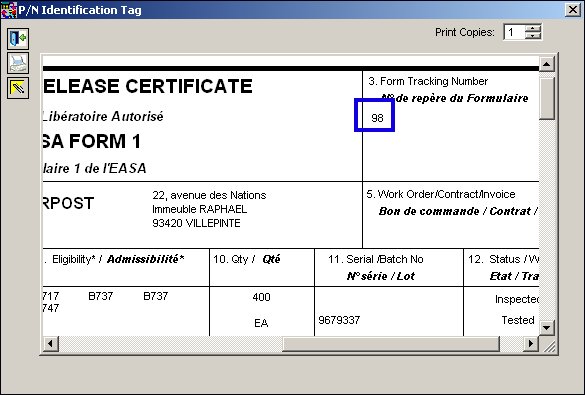
Task: Click the 'RPOST' company name
Action: tap(68, 203)
